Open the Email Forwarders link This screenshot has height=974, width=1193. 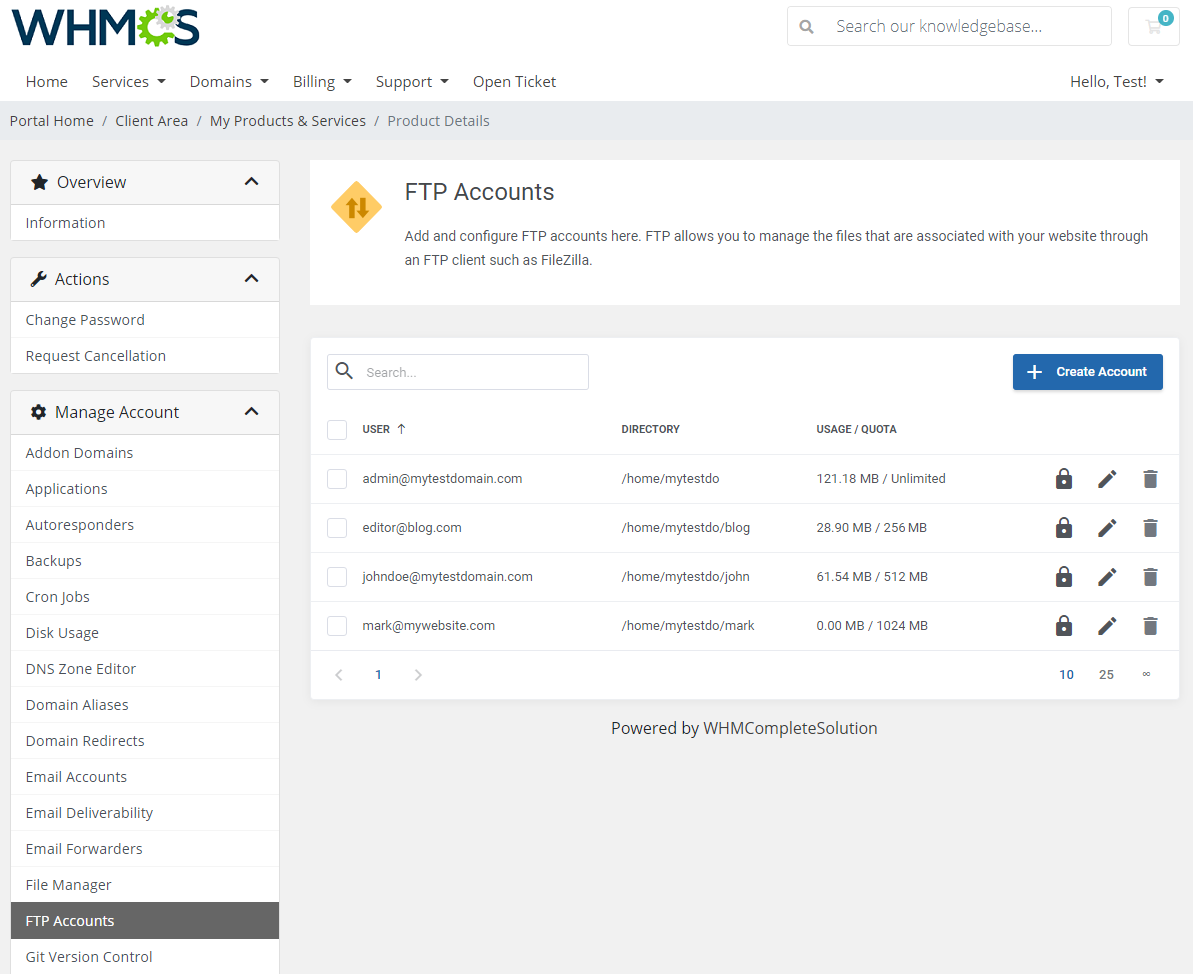(x=83, y=848)
